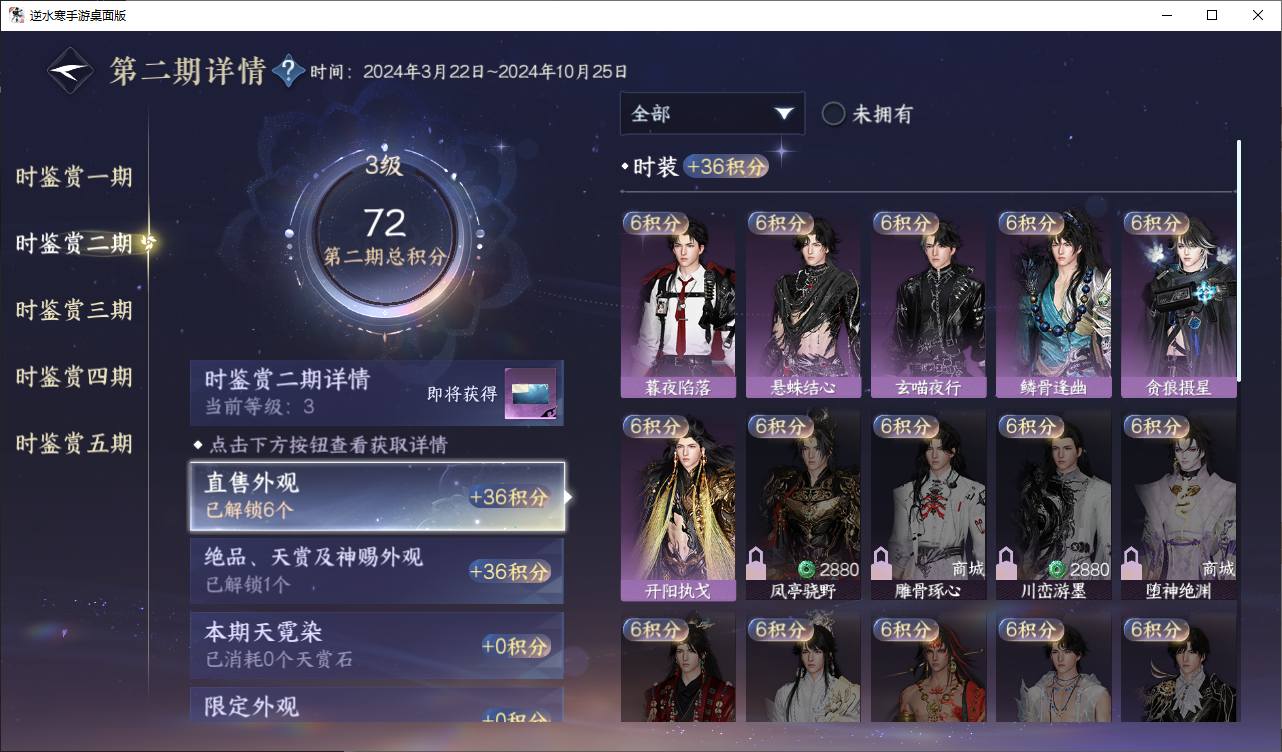Click the jade currency icon on 川峦游墨
This screenshot has width=1282, height=752.
tap(1057, 569)
